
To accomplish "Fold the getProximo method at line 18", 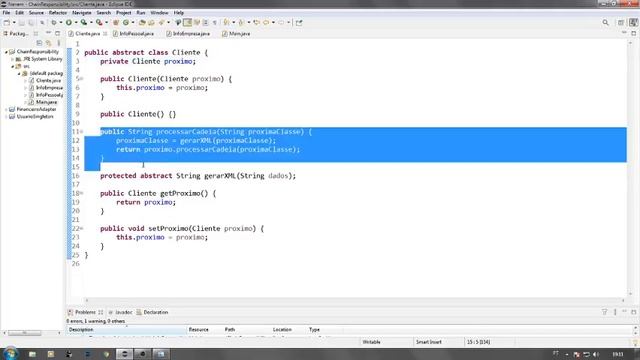I will (82, 193).
